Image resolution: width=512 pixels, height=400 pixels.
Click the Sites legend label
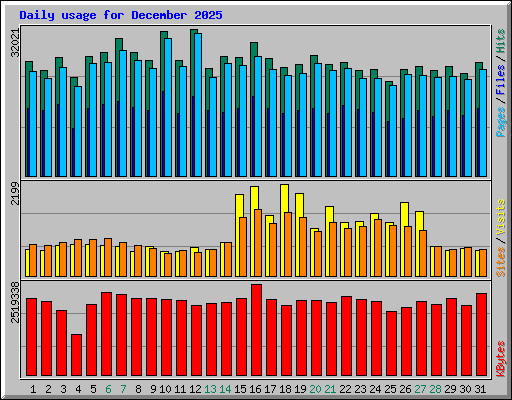tap(501, 262)
